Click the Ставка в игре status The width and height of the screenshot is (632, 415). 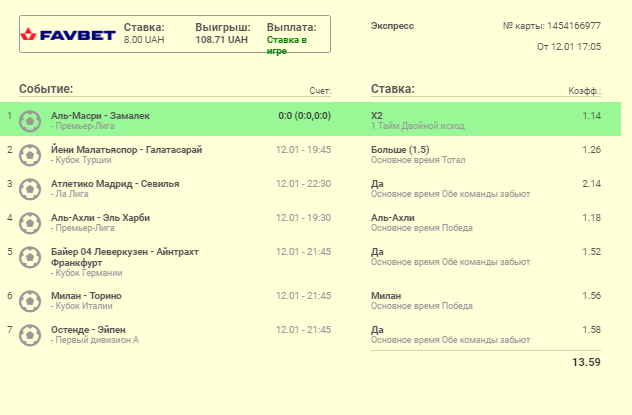click(287, 45)
